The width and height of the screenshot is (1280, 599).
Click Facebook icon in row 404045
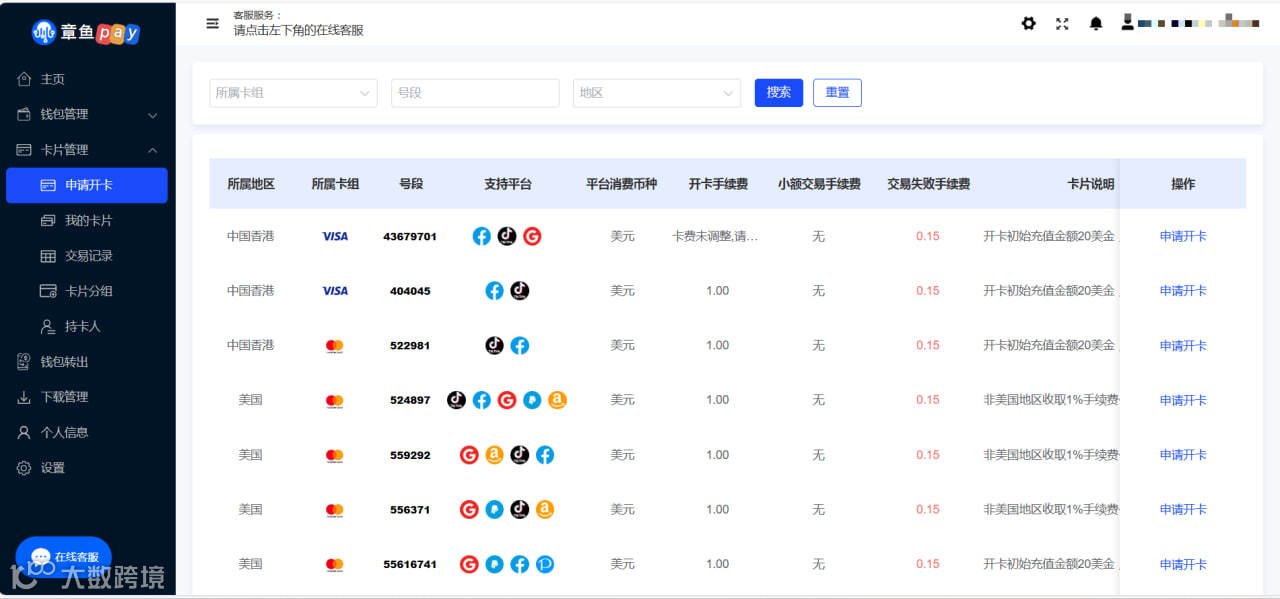pyautogui.click(x=494, y=291)
